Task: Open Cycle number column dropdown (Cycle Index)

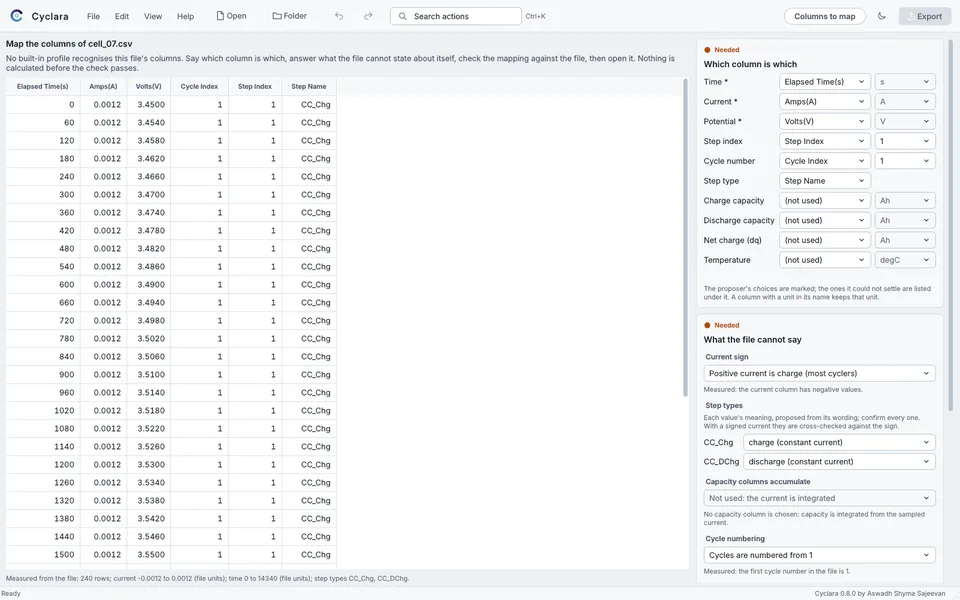Action: [824, 161]
